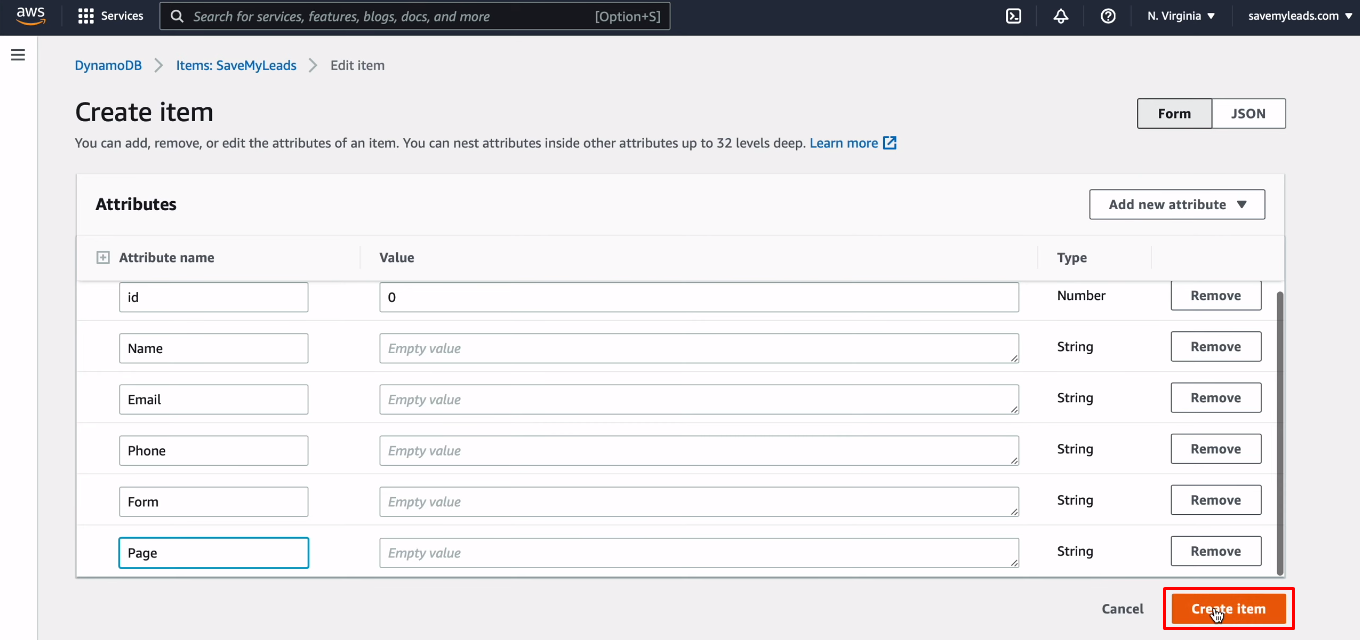Remove the Email attribute
This screenshot has height=640, width=1360.
tap(1215, 398)
